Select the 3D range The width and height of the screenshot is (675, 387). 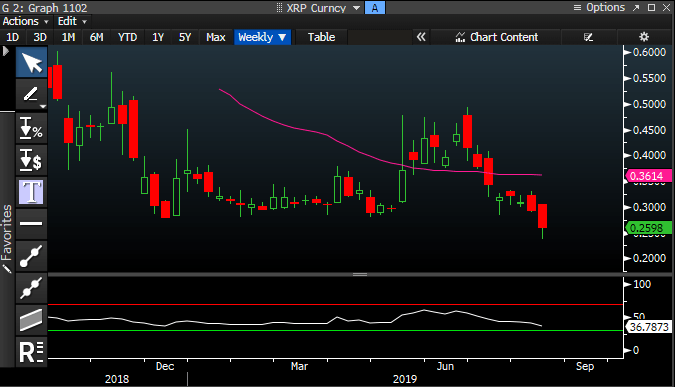point(40,37)
